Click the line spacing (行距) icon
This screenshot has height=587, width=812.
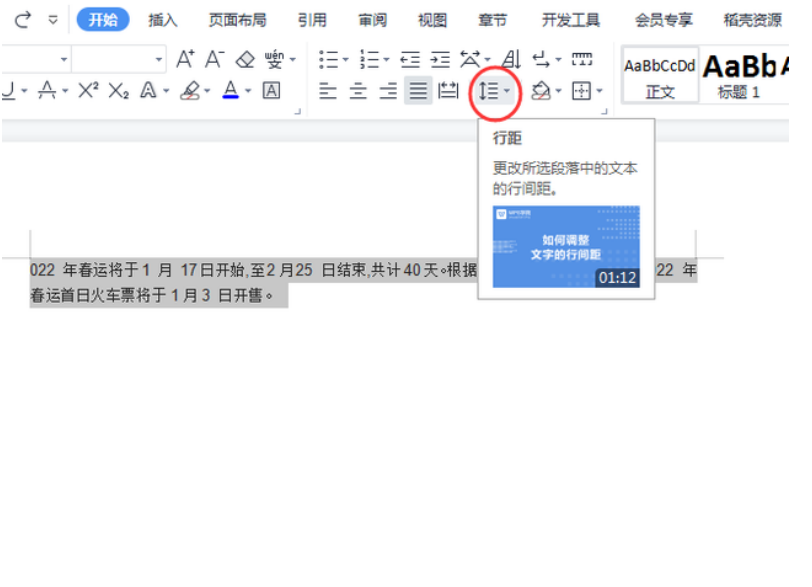tap(488, 92)
